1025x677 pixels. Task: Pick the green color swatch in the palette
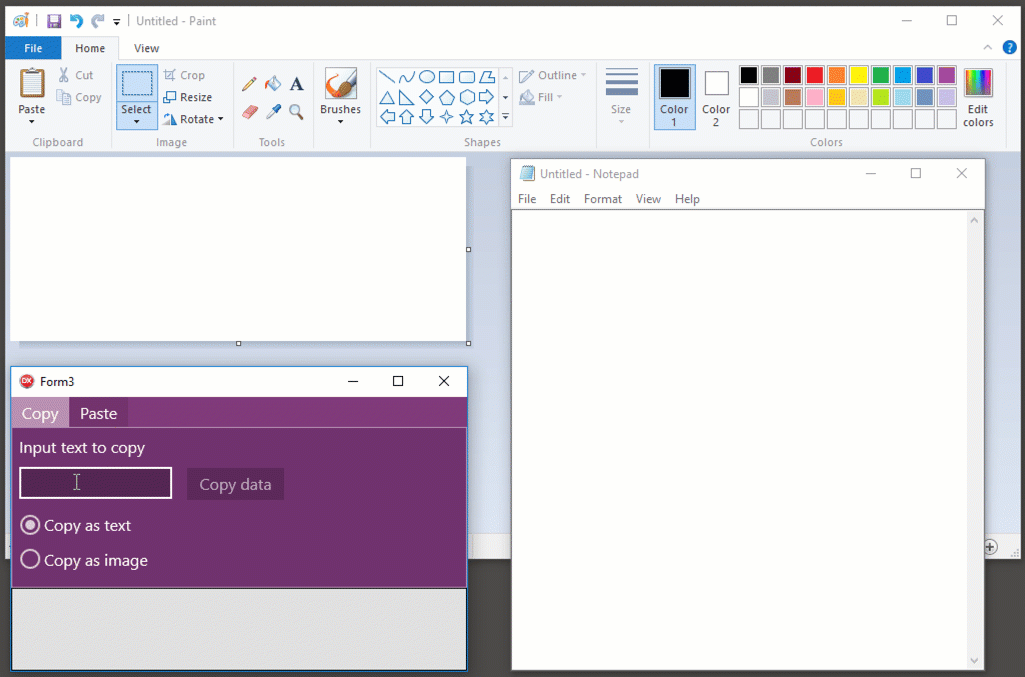click(x=881, y=75)
